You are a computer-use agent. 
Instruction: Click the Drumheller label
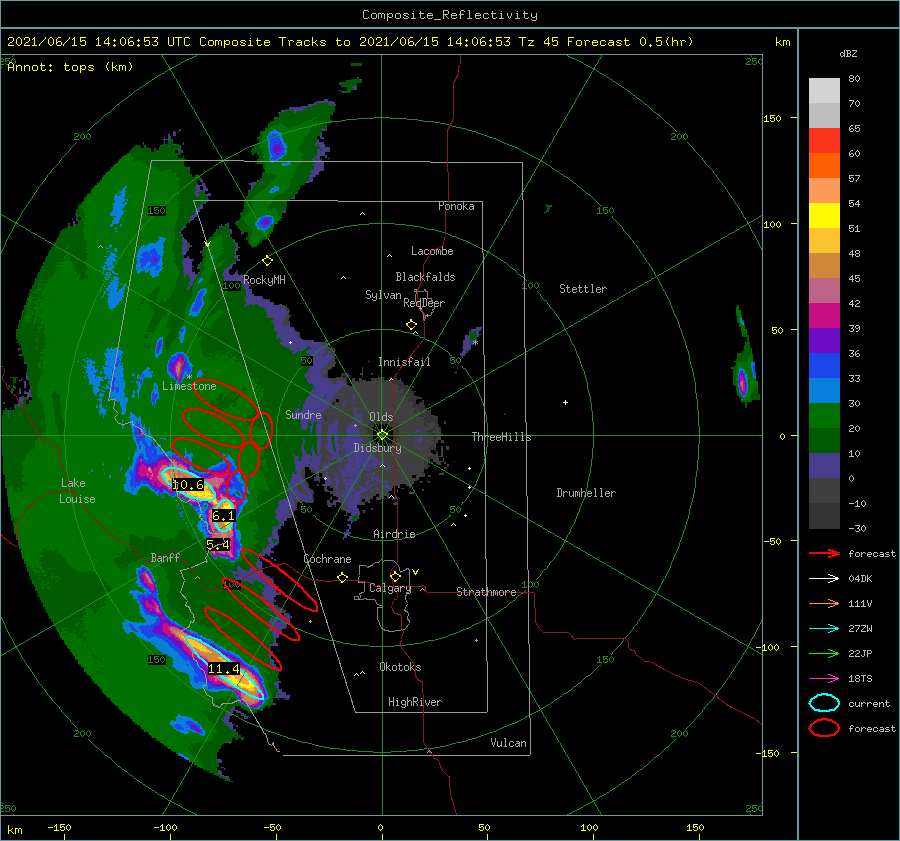(x=586, y=493)
